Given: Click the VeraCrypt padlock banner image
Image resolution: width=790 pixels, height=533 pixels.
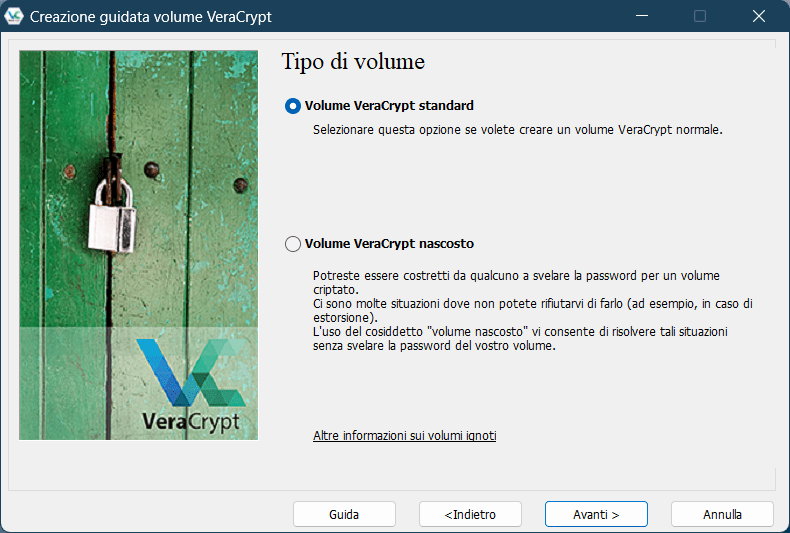Looking at the screenshot, I should [139, 245].
